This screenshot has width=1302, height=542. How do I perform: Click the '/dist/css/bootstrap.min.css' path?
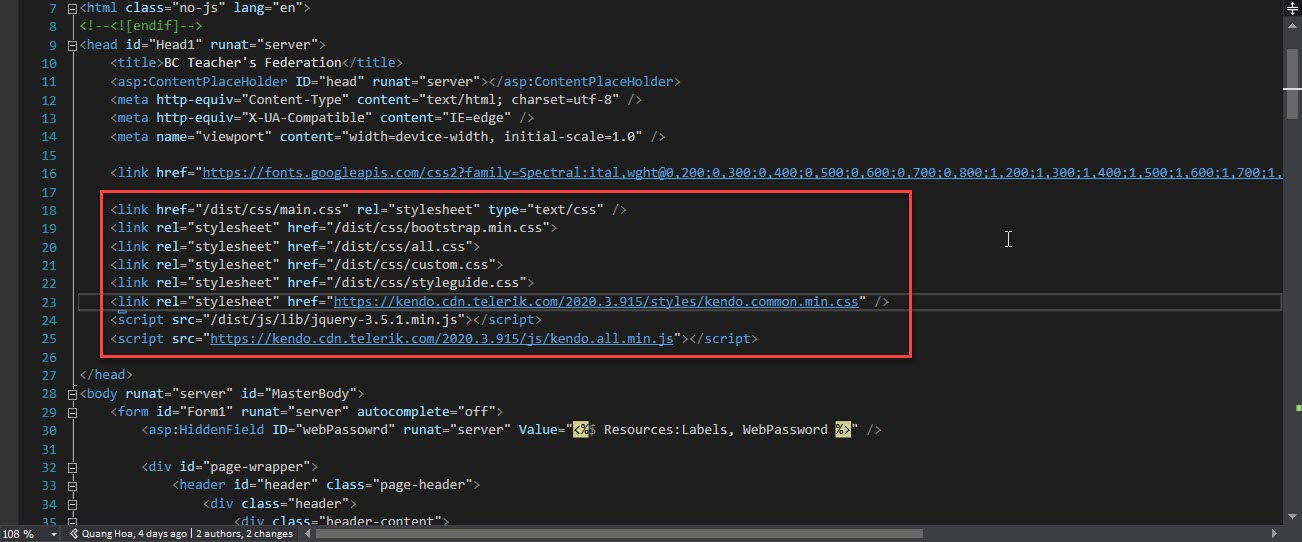pyautogui.click(x=437, y=228)
